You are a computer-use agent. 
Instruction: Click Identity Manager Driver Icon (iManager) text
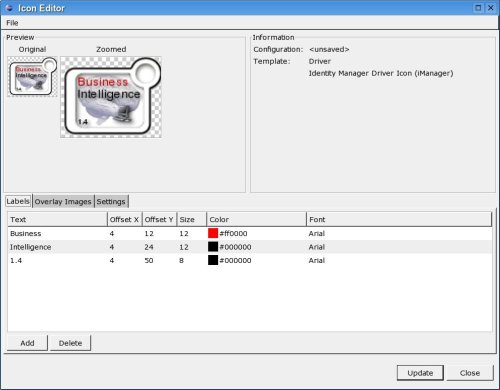pos(381,73)
